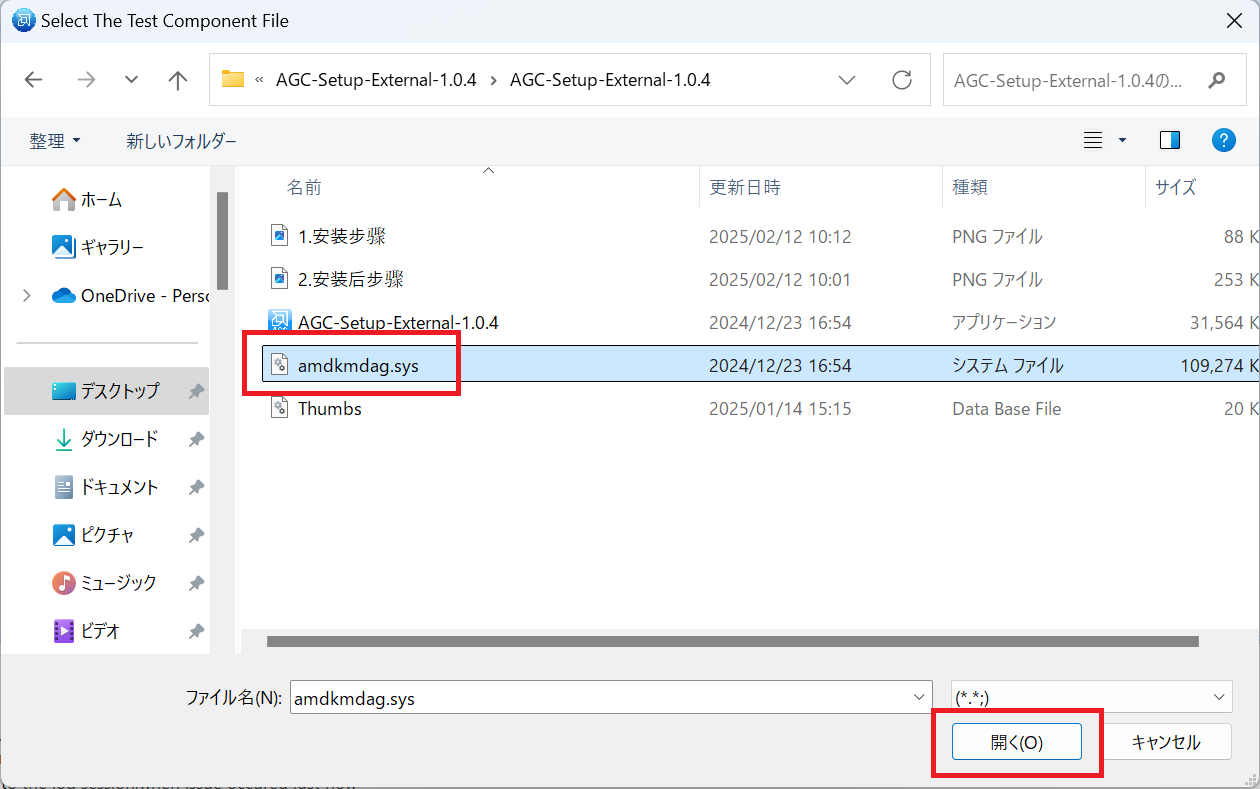Open the file type filter combo box

point(1090,697)
